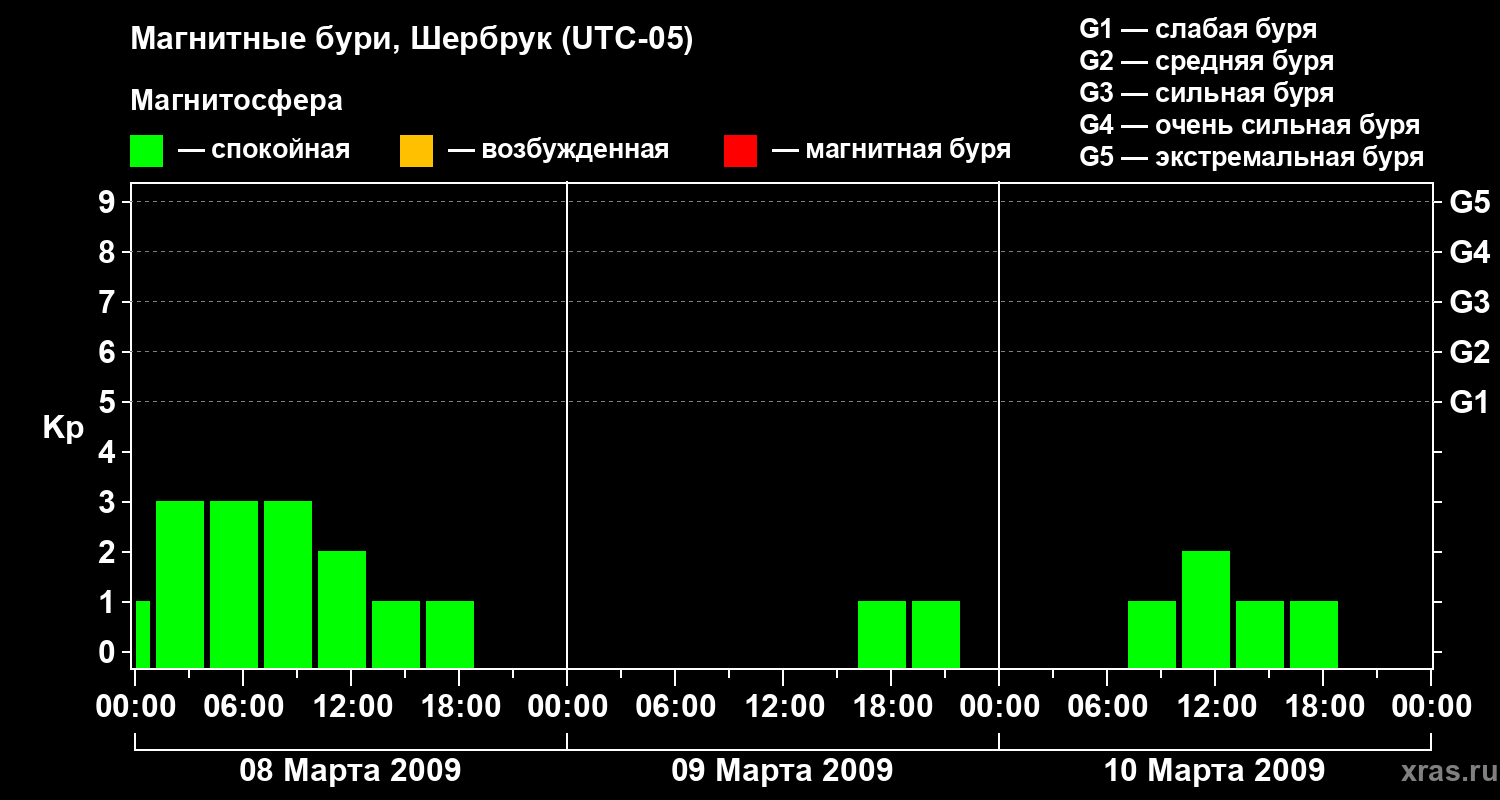Click the 18:00 bar on 08 Марта
Image resolution: width=1500 pixels, height=800 pixels.
(x=450, y=634)
